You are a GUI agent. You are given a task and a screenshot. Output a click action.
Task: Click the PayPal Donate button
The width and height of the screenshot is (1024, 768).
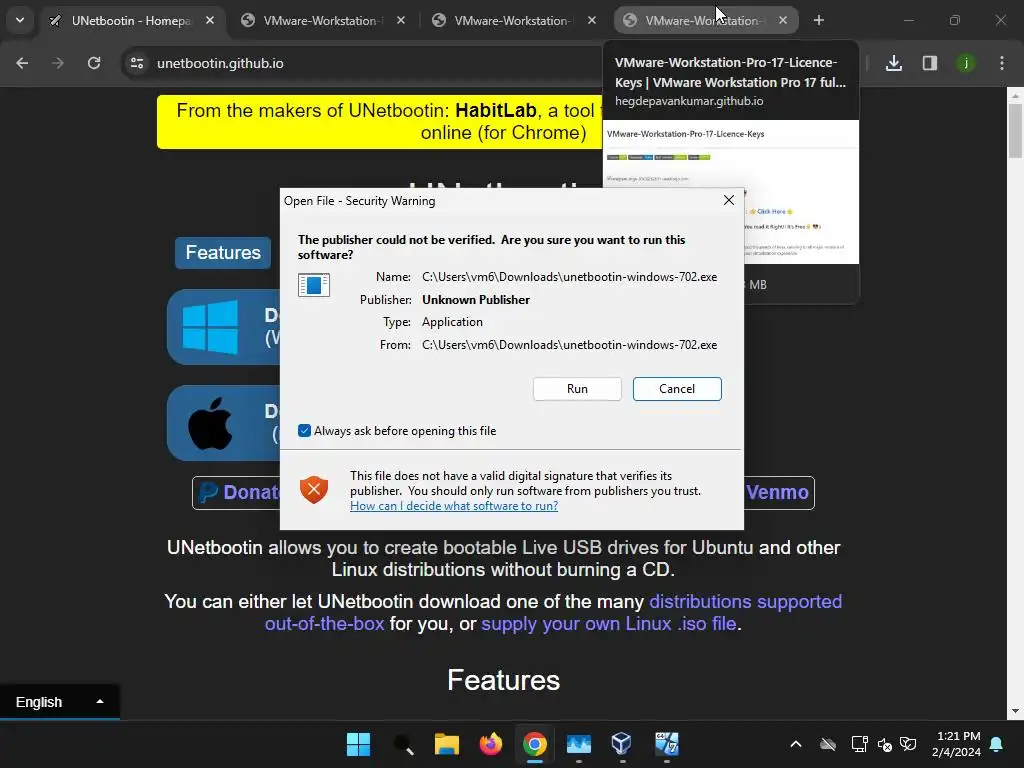click(236, 492)
